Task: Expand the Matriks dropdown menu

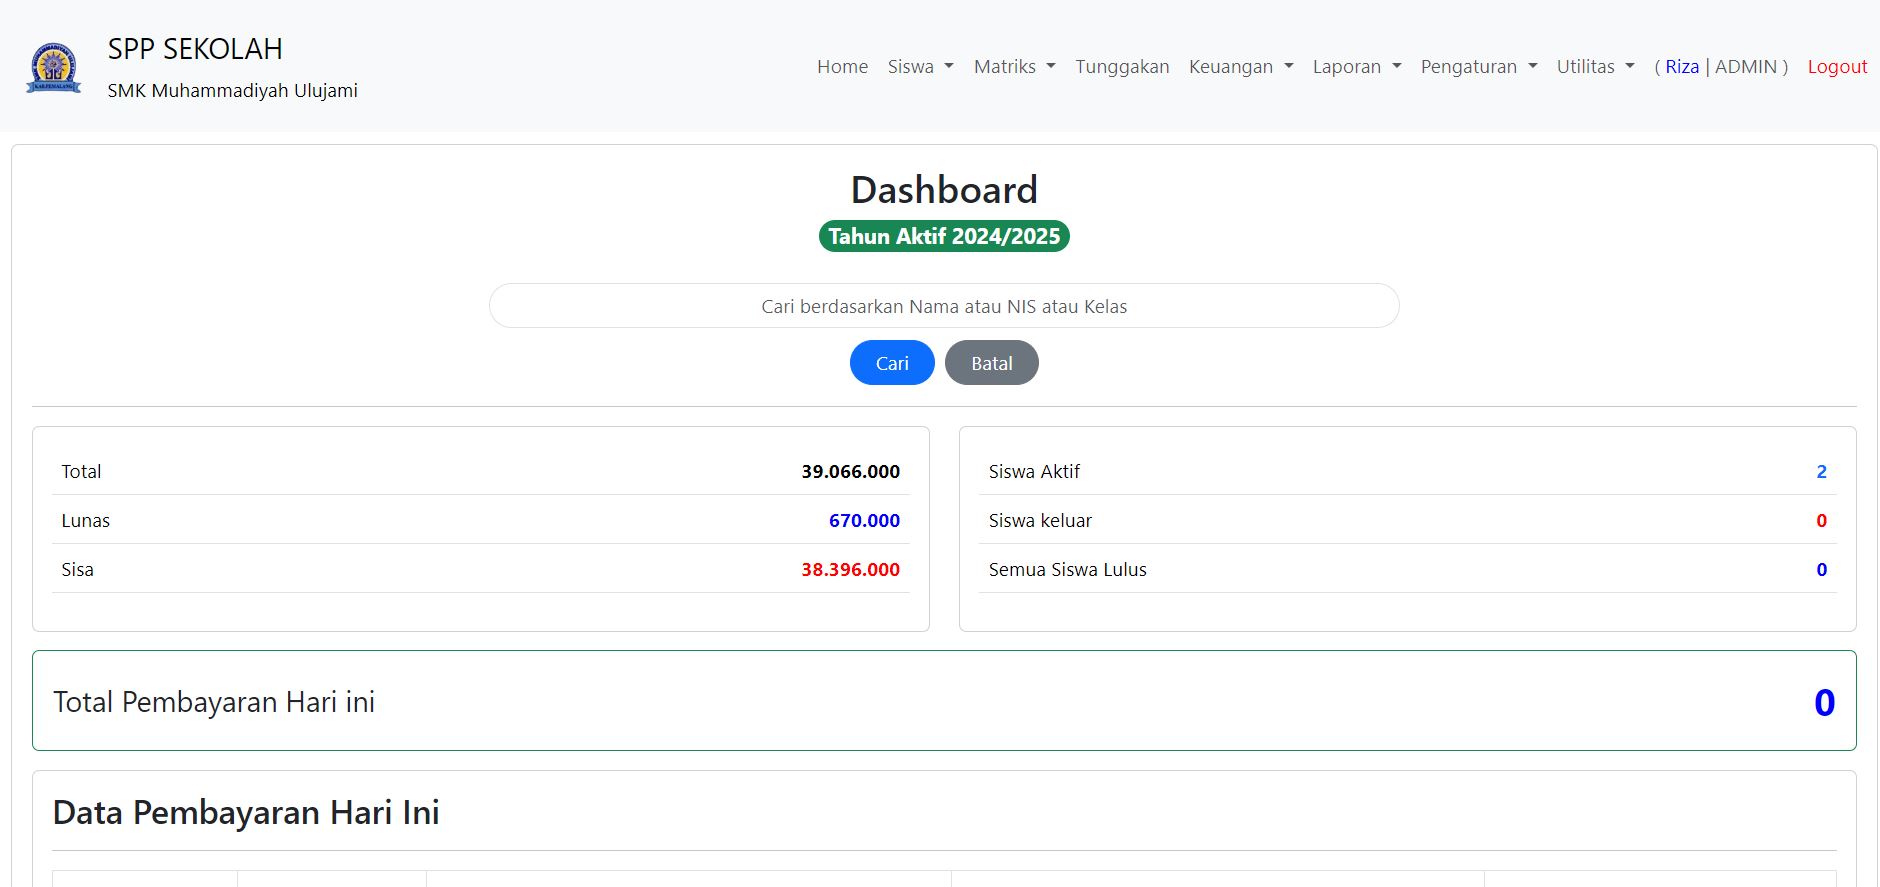Action: click(x=1014, y=67)
